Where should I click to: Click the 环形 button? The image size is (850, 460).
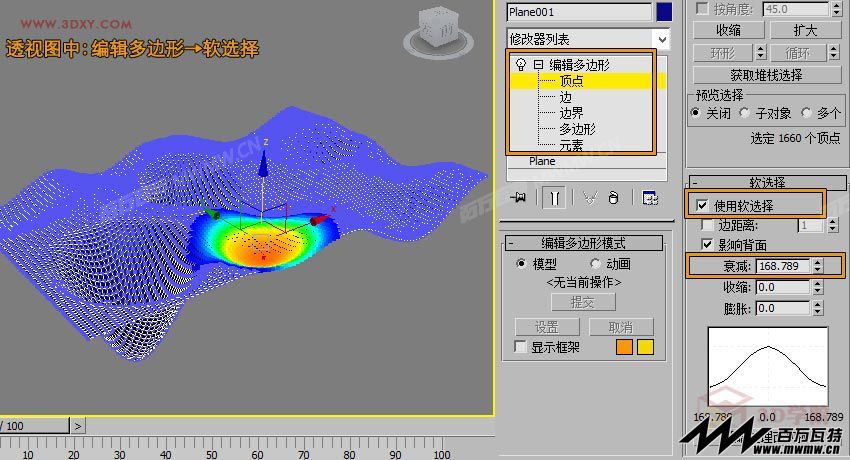click(x=723, y=53)
